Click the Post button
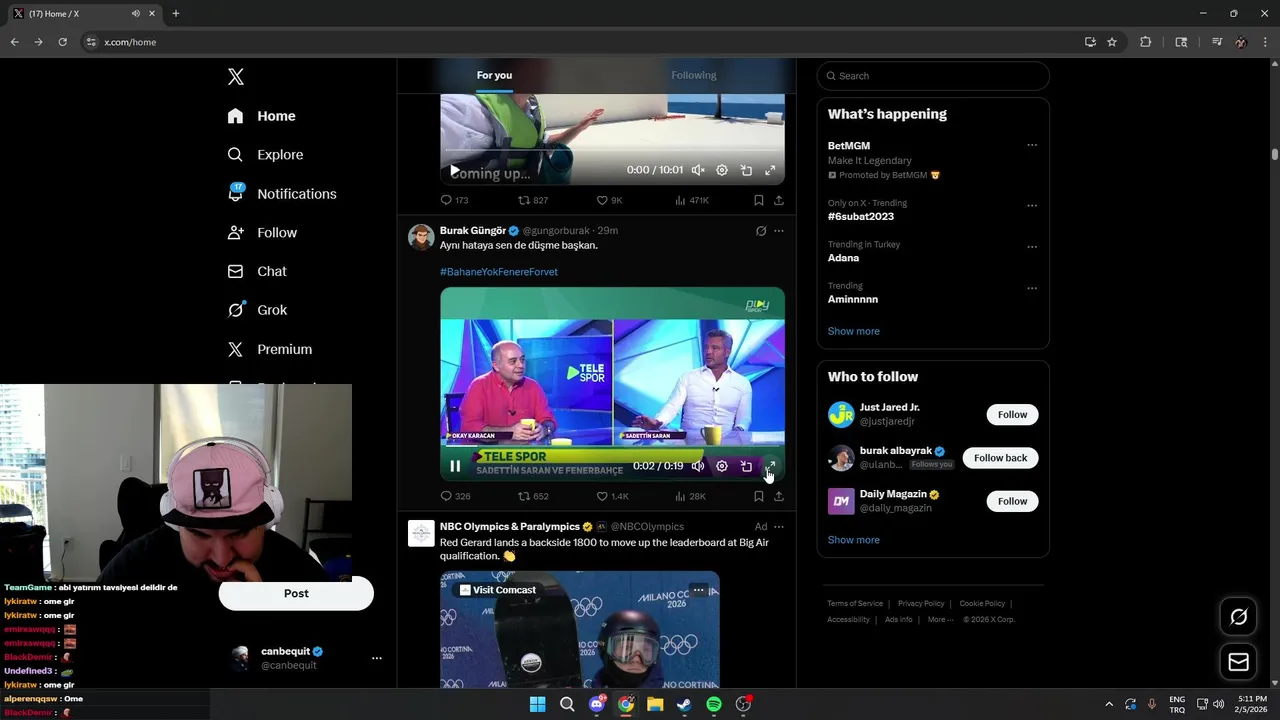This screenshot has height=720, width=1280. 296,593
